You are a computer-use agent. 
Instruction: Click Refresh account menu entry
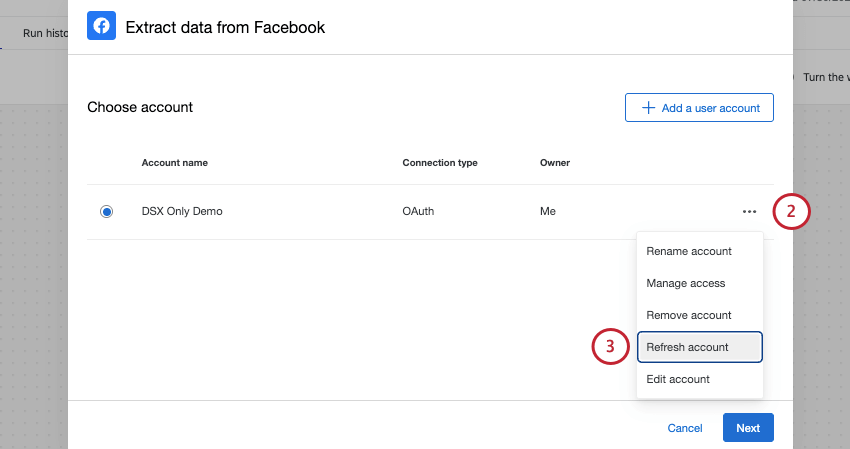[x=688, y=347]
